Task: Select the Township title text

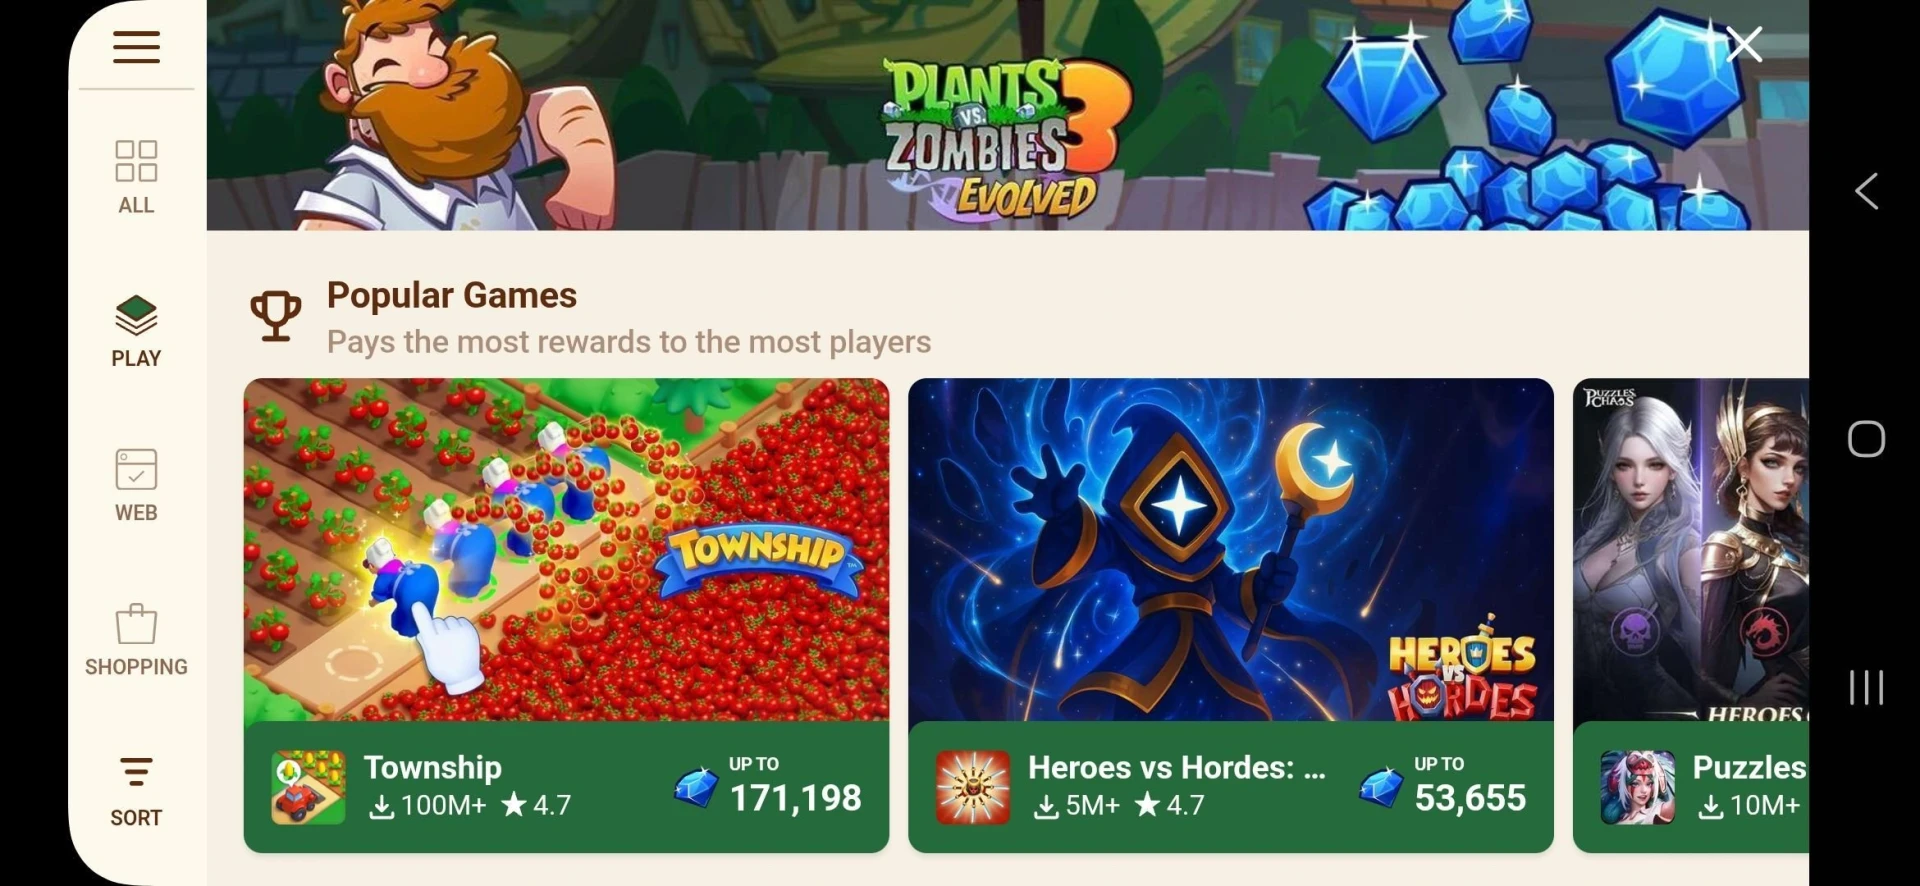Action: click(432, 767)
